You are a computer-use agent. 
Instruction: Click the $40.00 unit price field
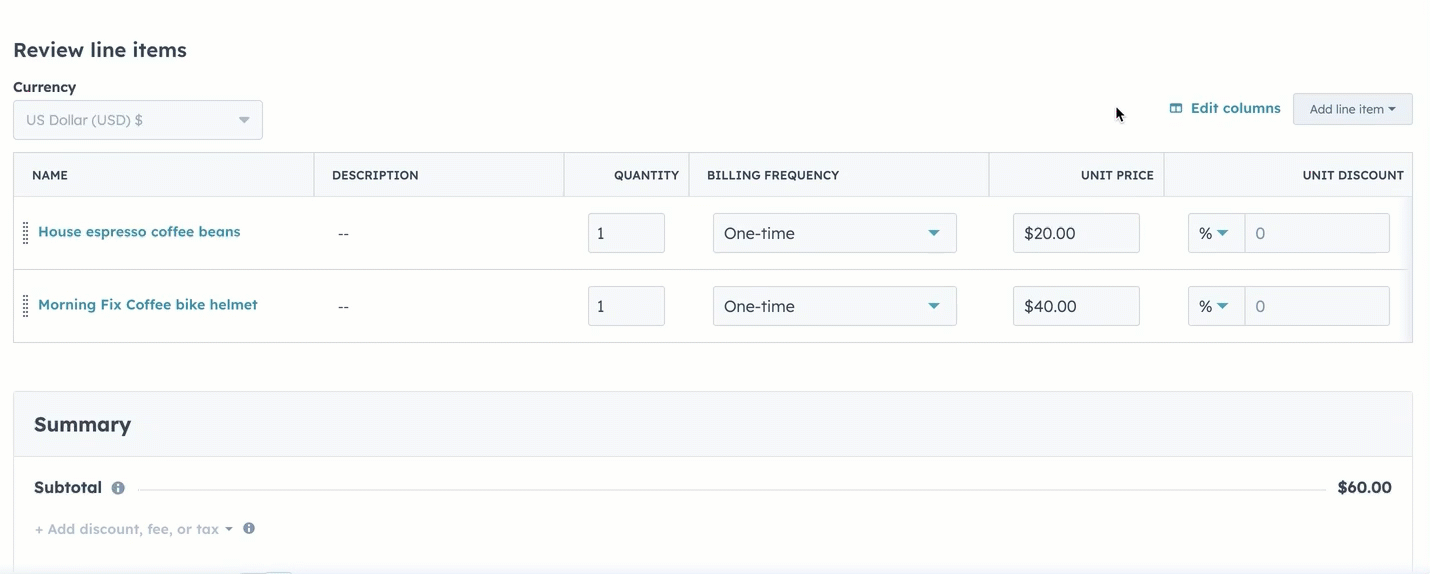(x=1075, y=306)
